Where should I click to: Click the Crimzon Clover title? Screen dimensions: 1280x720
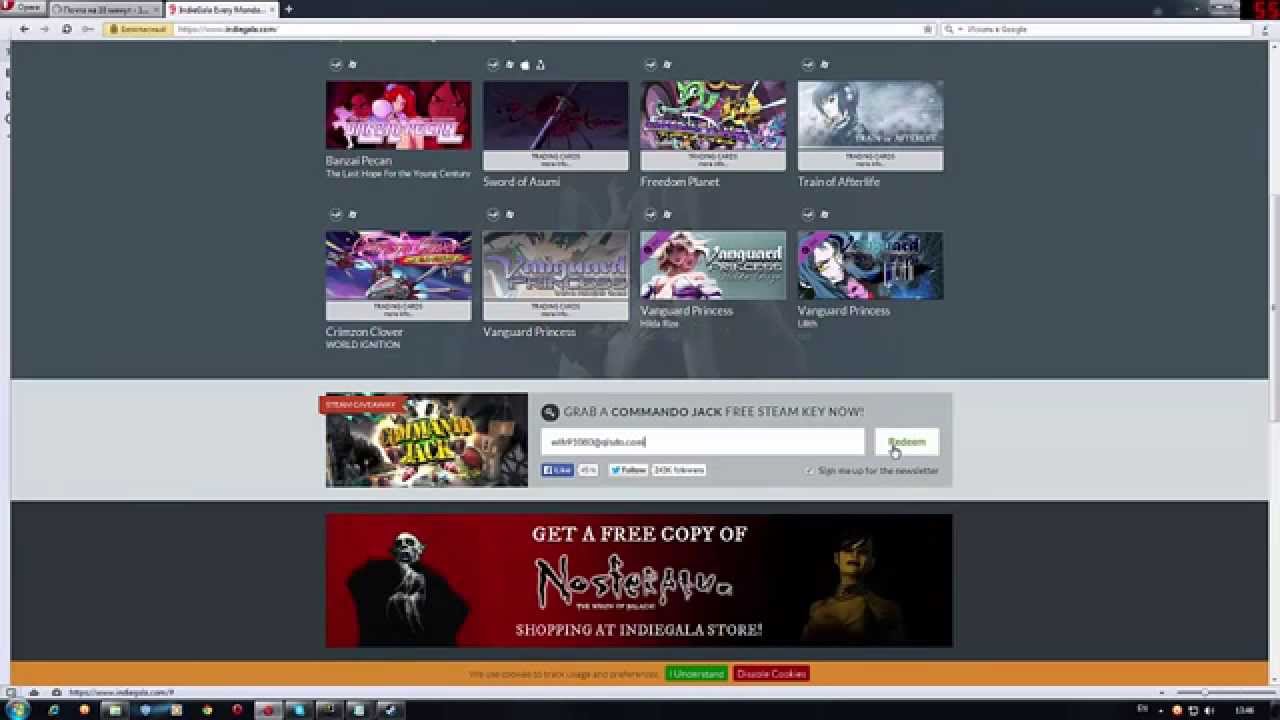(x=364, y=332)
